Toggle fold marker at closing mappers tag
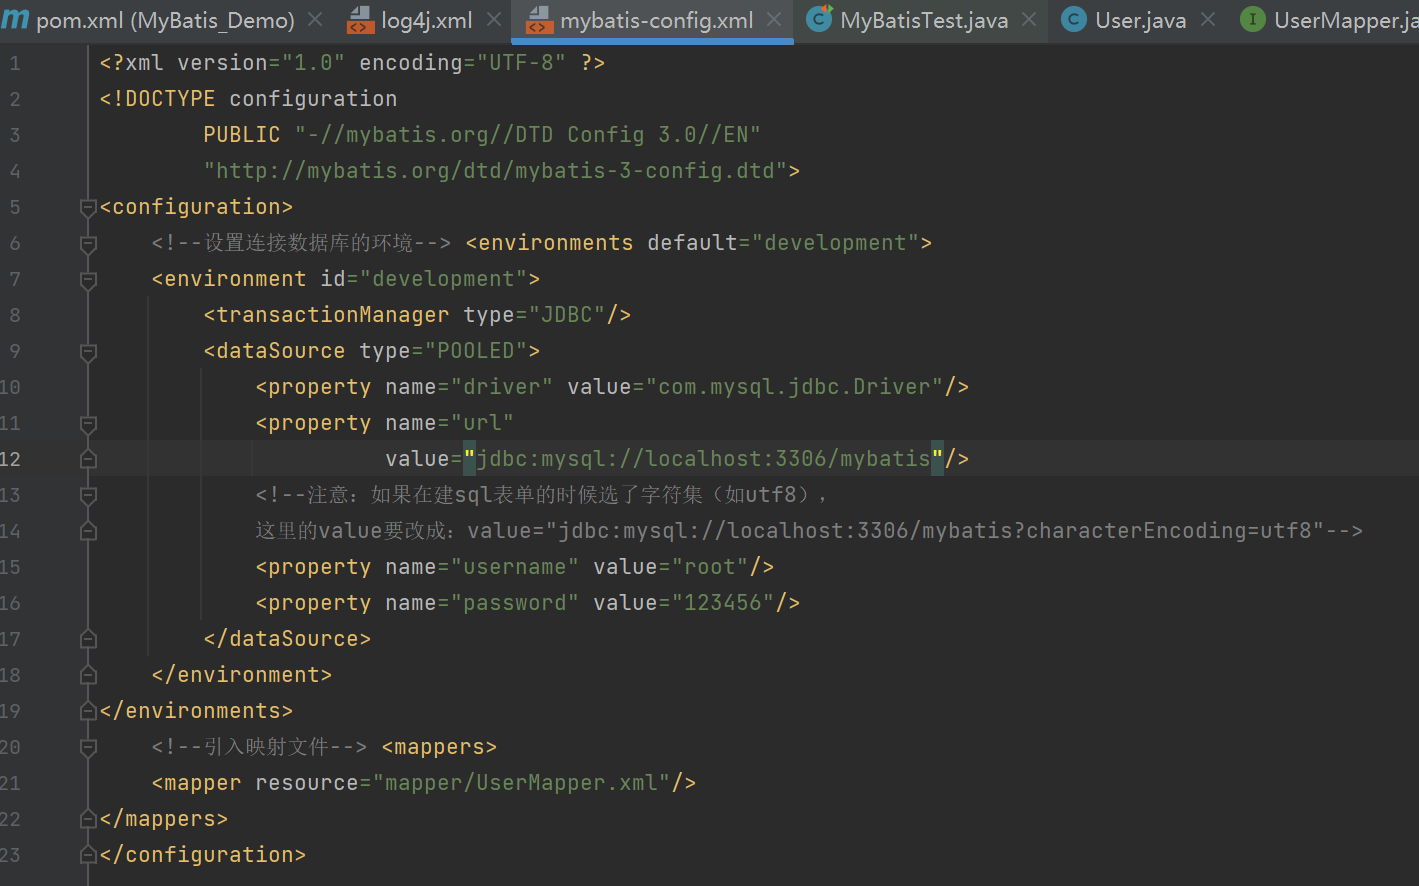1419x886 pixels. click(x=88, y=819)
